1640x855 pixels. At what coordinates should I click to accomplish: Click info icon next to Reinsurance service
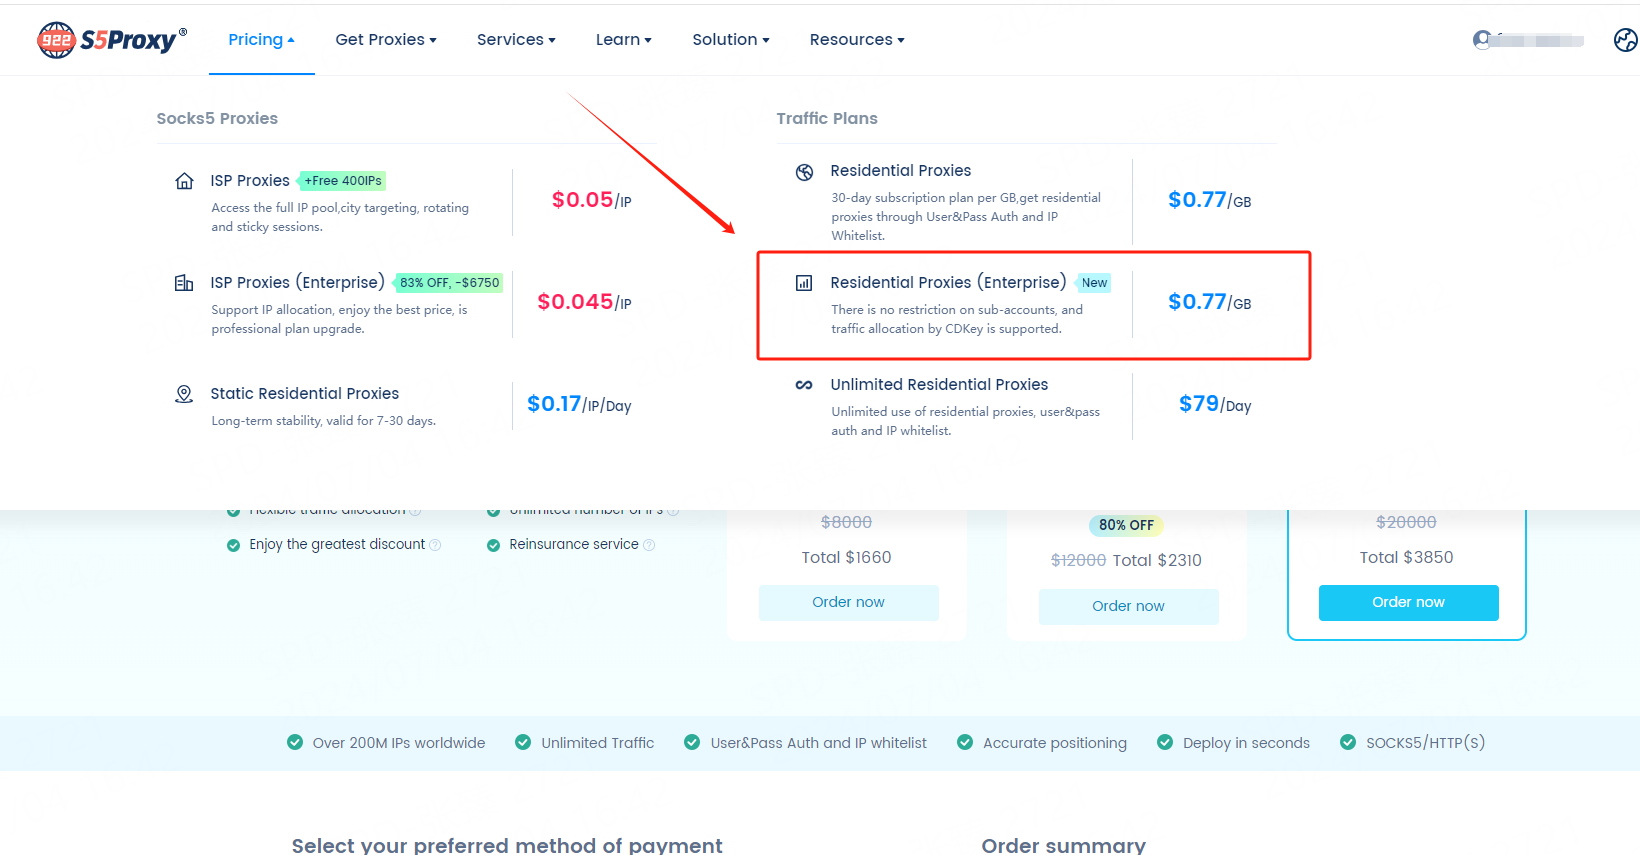pos(649,545)
